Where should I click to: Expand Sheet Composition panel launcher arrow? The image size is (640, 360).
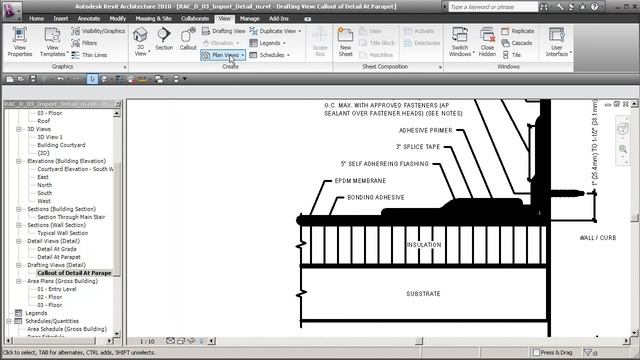[440, 67]
